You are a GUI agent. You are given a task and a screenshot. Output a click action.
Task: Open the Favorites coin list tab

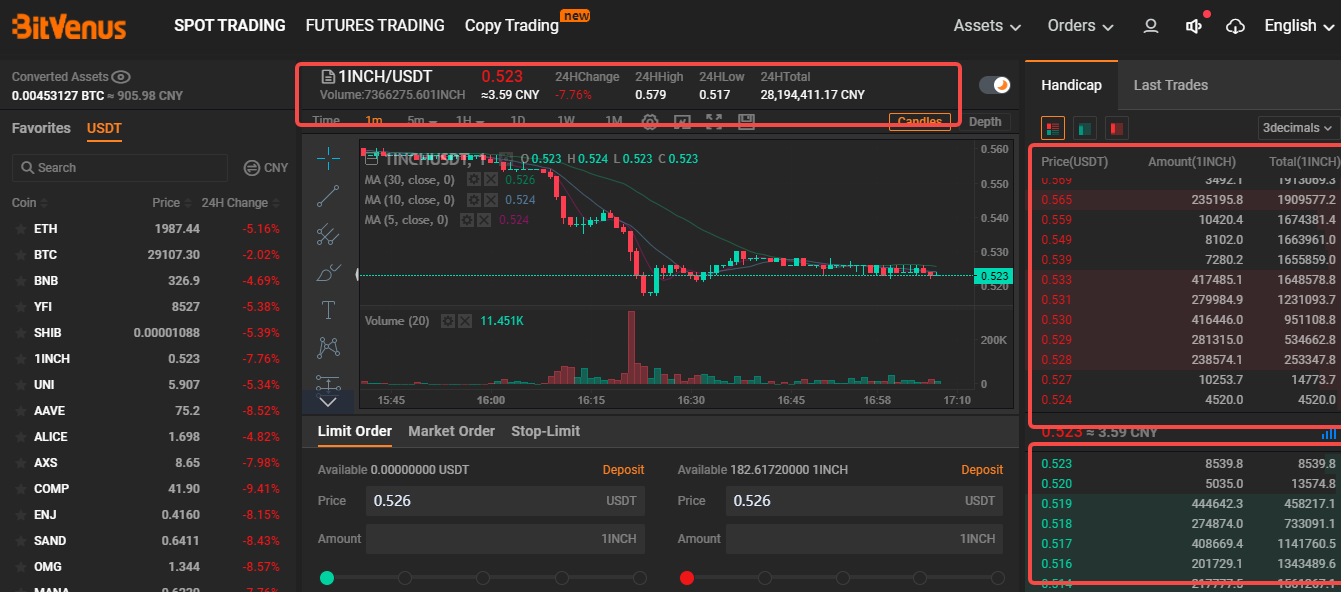pos(41,128)
